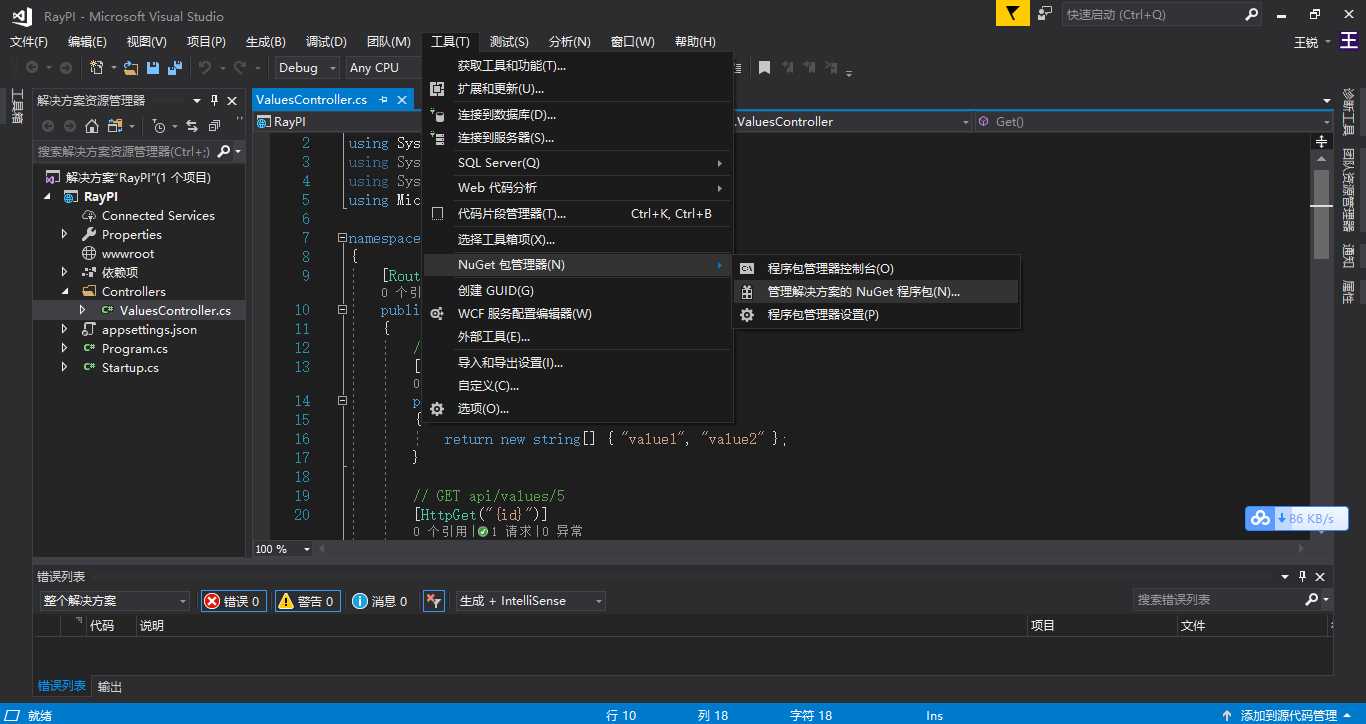Open the Build + IntelliSense dropdown
The width and height of the screenshot is (1366, 724).
coord(530,601)
